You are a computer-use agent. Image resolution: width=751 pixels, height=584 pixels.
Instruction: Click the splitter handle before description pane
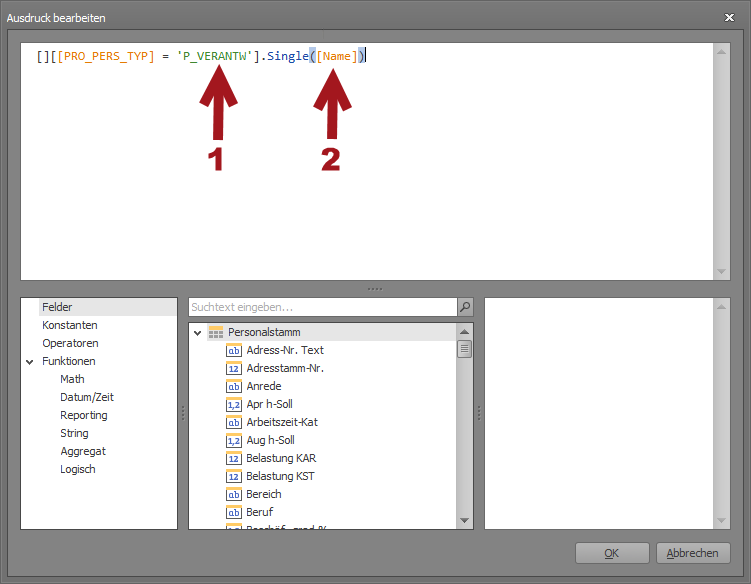[479, 413]
